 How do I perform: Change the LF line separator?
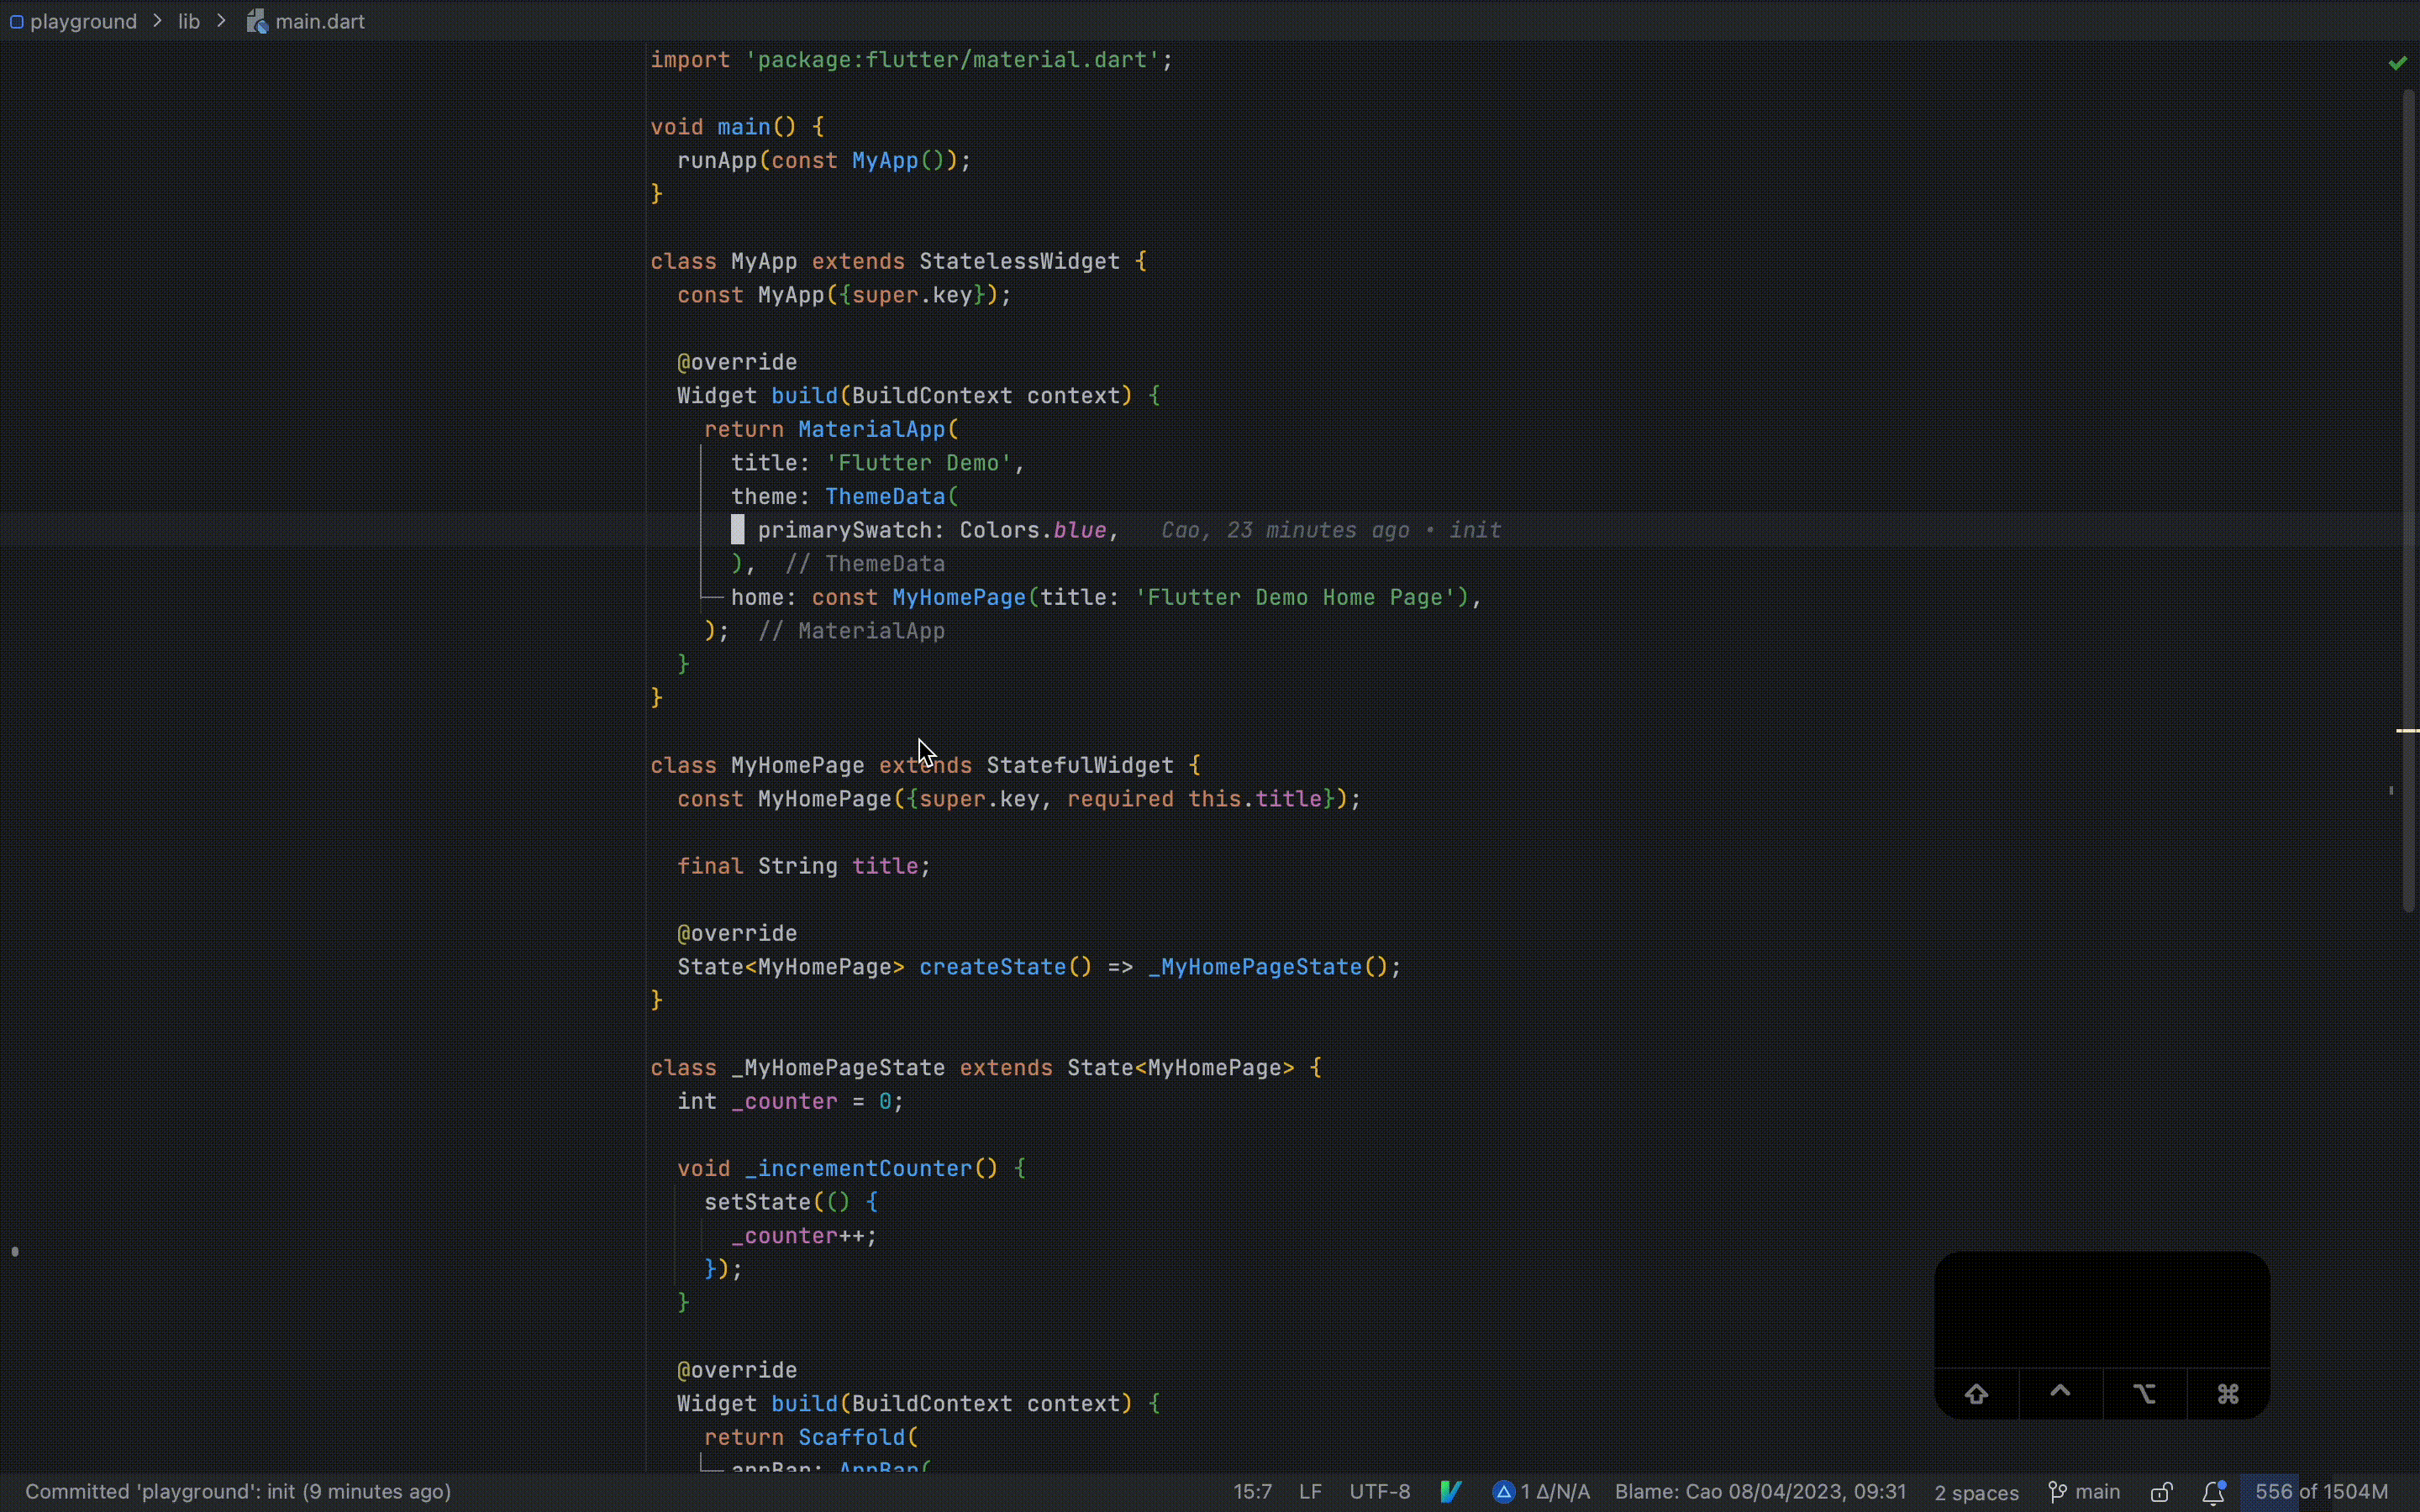tap(1310, 1492)
